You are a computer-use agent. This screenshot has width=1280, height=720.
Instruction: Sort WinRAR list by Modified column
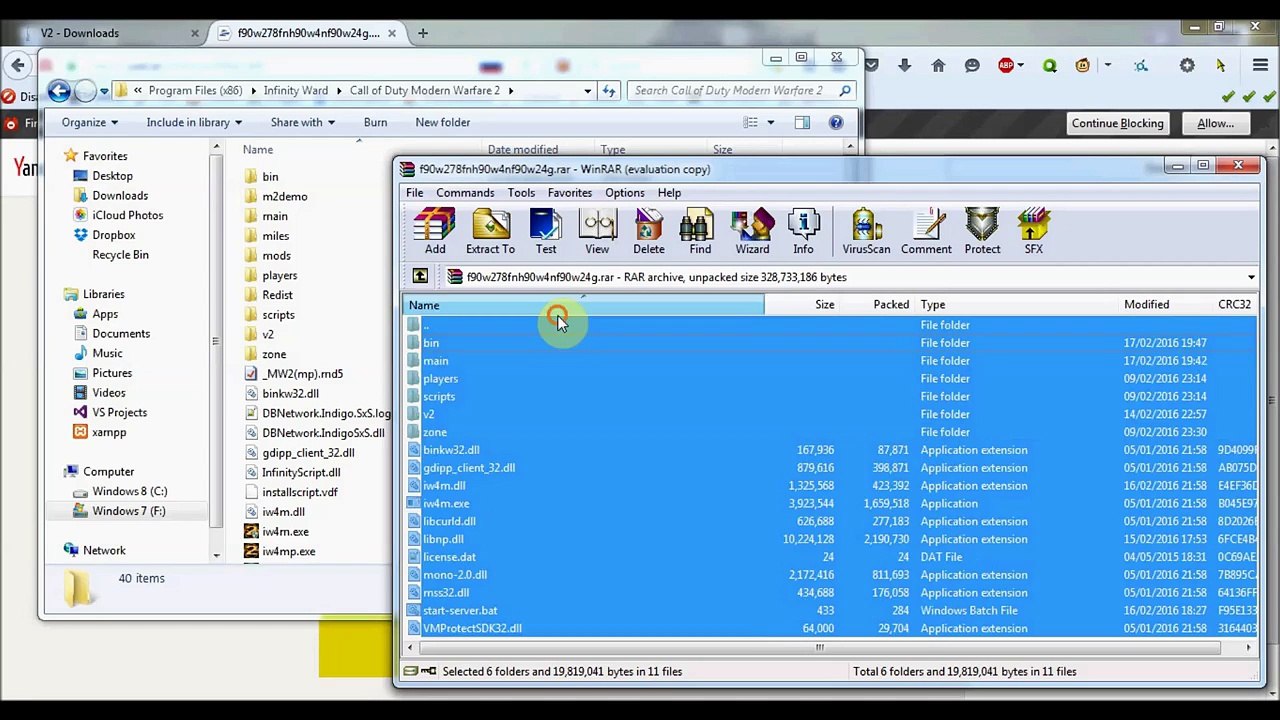tap(1146, 305)
